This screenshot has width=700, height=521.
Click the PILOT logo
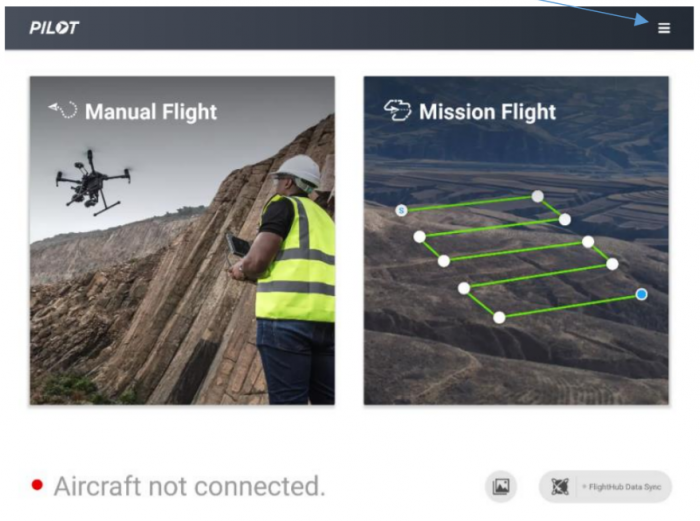pyautogui.click(x=54, y=28)
